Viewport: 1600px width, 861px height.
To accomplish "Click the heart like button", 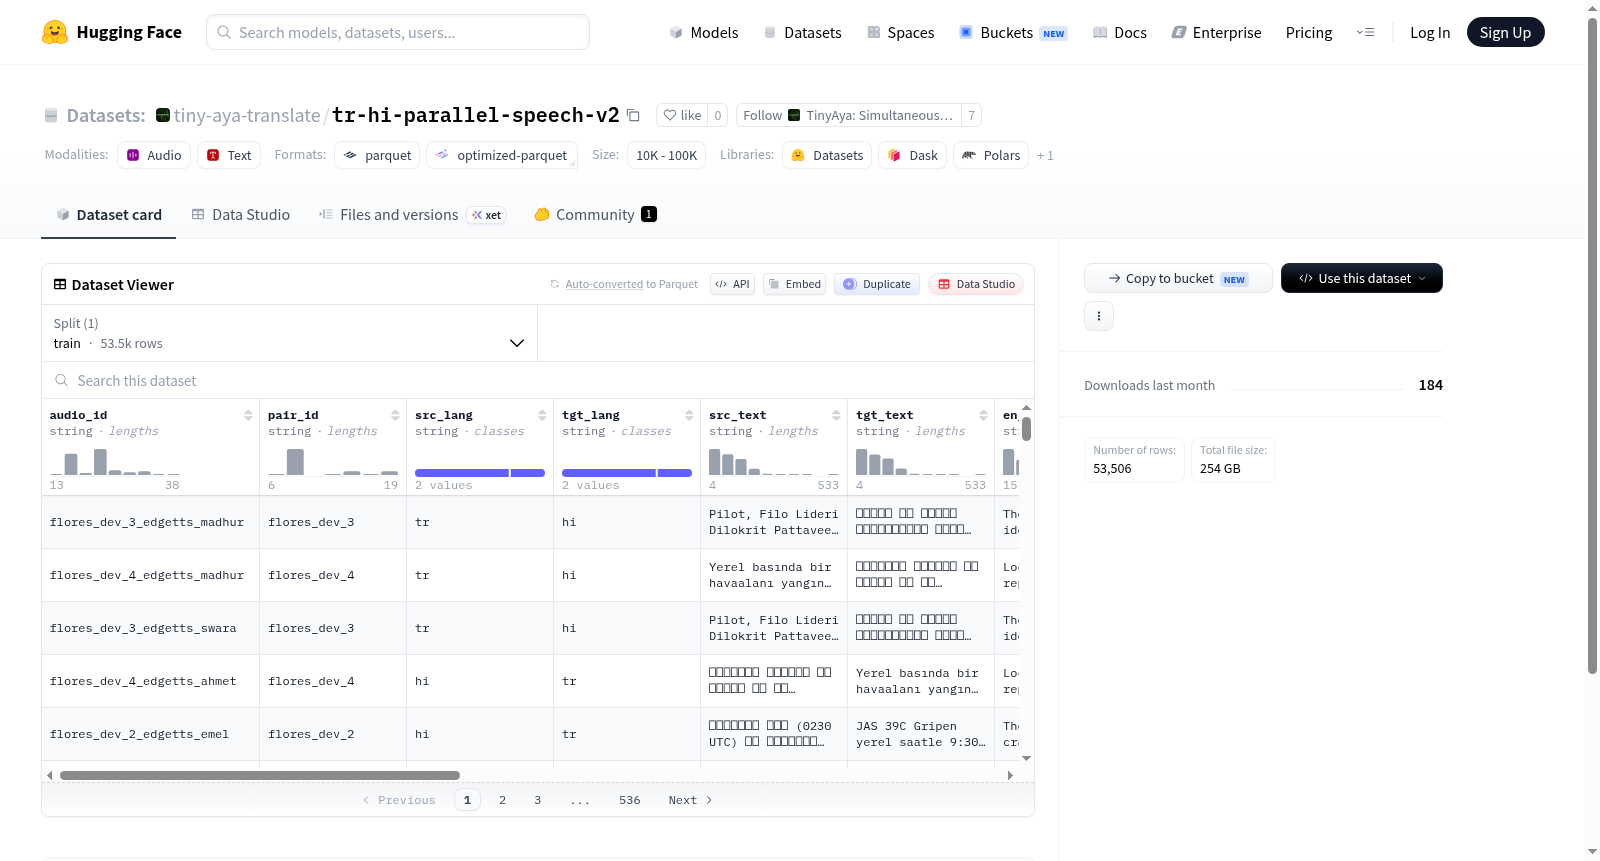I will (682, 115).
